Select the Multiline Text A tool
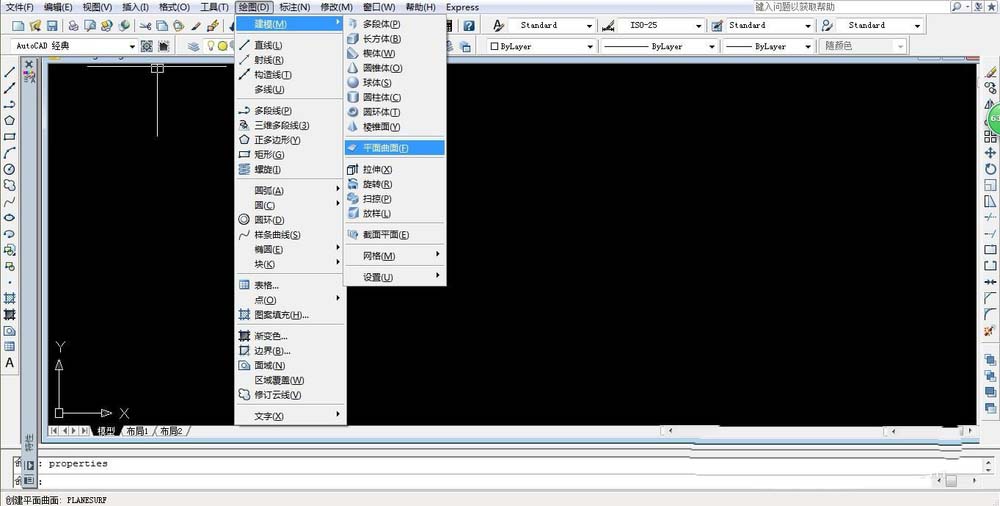This screenshot has width=1000, height=506. click(10, 363)
